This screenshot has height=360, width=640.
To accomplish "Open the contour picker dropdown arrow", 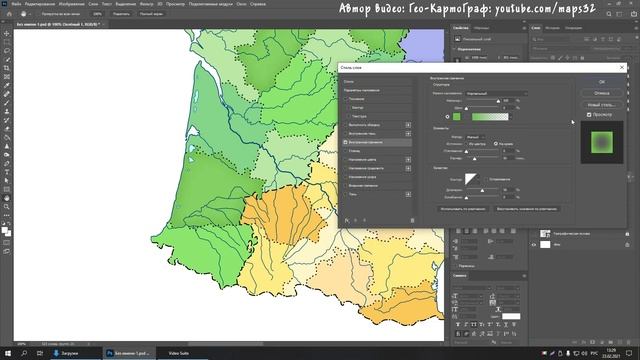I will coord(478,179).
